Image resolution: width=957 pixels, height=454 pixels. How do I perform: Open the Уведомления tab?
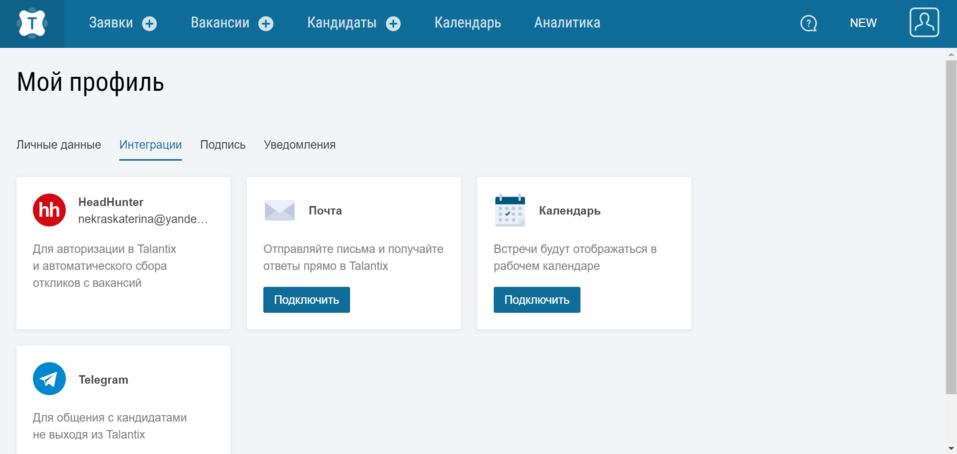point(300,145)
